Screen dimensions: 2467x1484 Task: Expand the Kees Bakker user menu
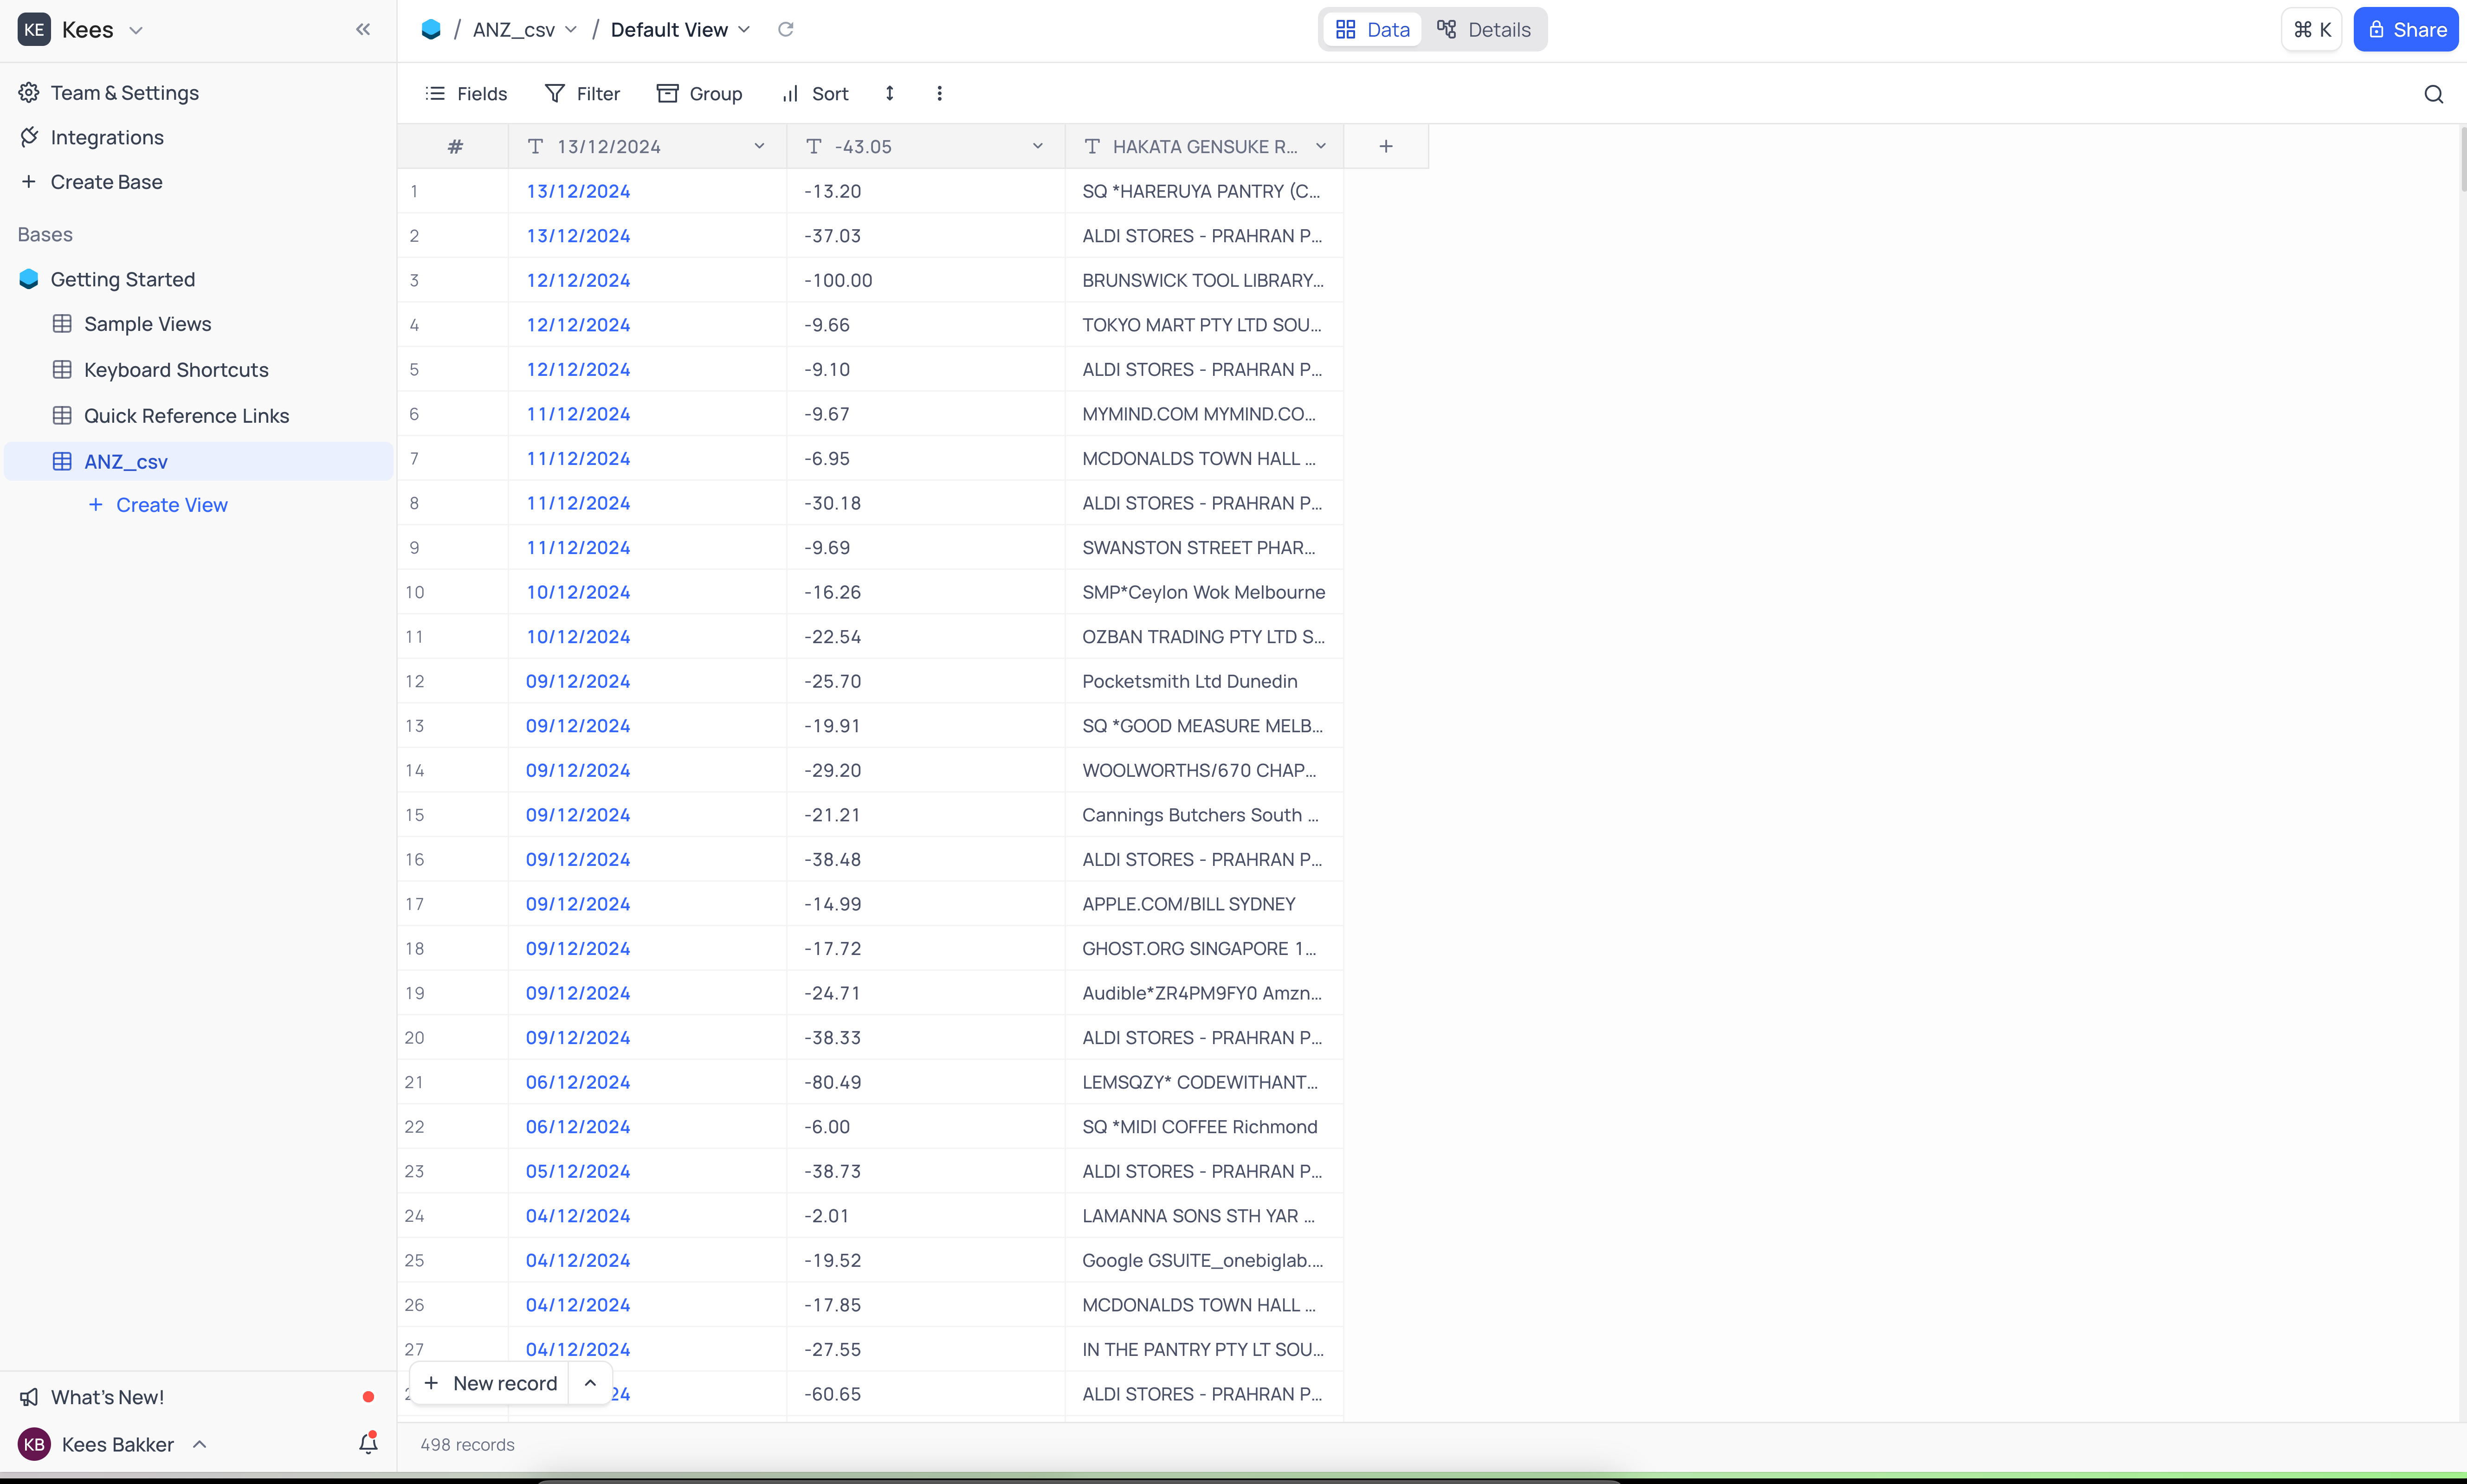199,1444
